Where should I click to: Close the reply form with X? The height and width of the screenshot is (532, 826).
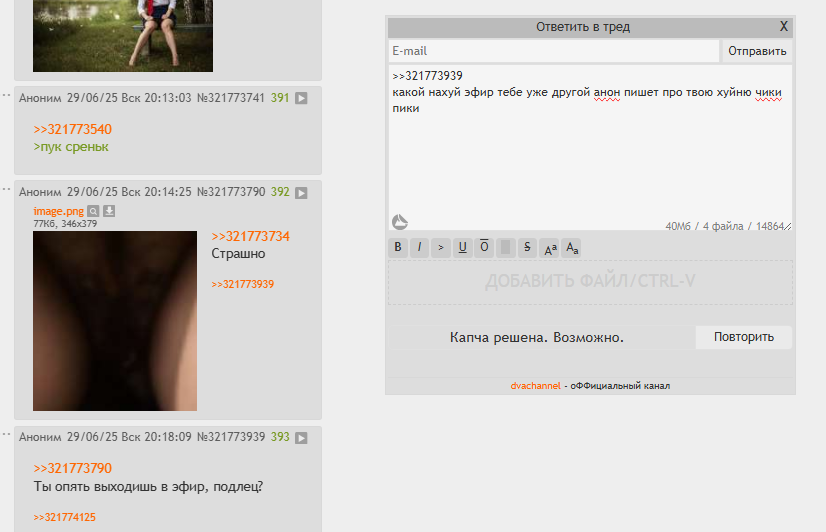(x=784, y=26)
